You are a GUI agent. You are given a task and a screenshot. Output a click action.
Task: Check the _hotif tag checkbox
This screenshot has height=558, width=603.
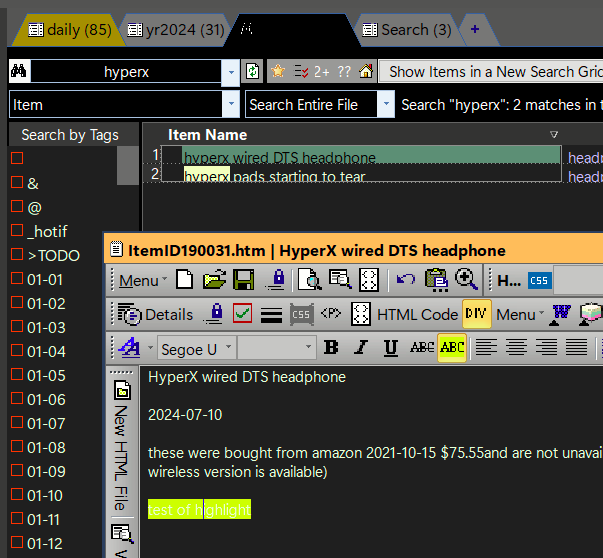tap(17, 230)
